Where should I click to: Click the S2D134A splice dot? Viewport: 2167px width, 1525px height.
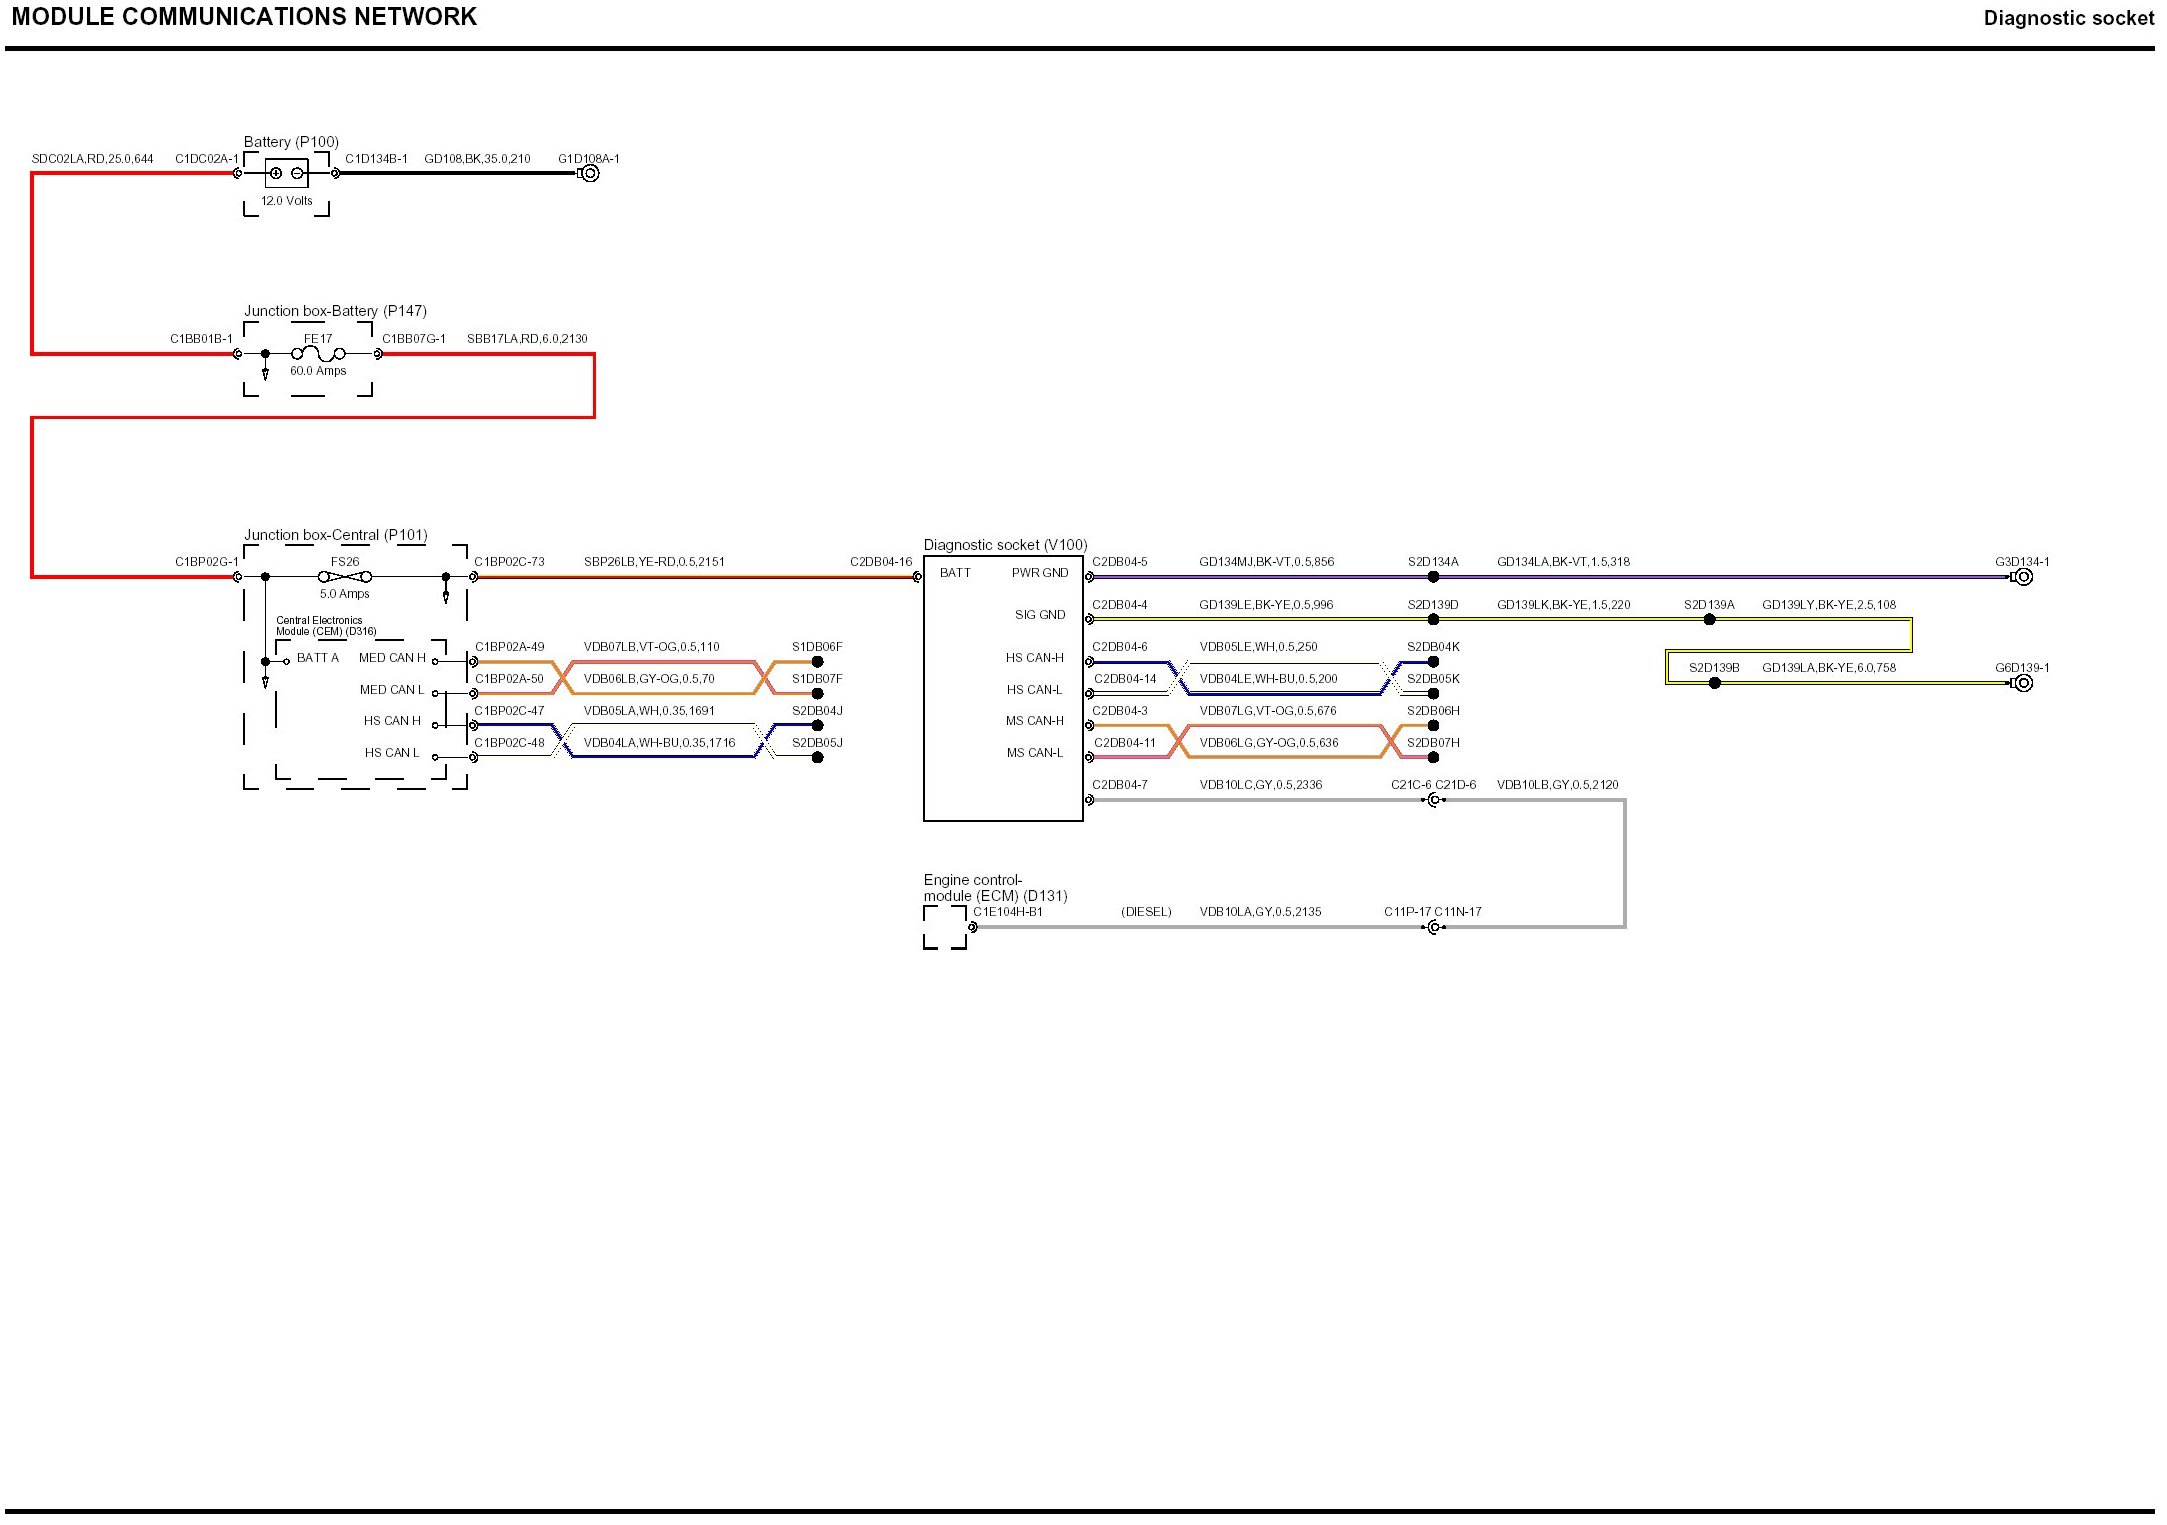pyautogui.click(x=1433, y=577)
